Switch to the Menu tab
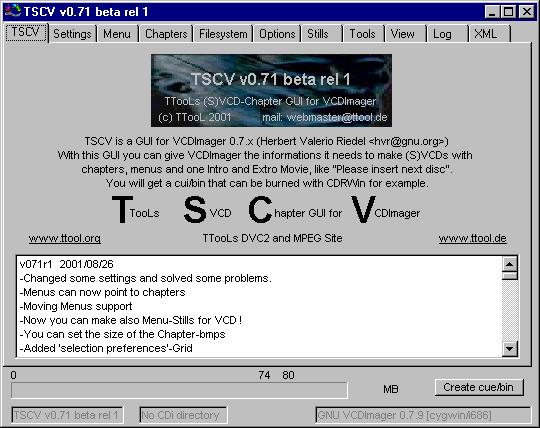 tap(117, 34)
